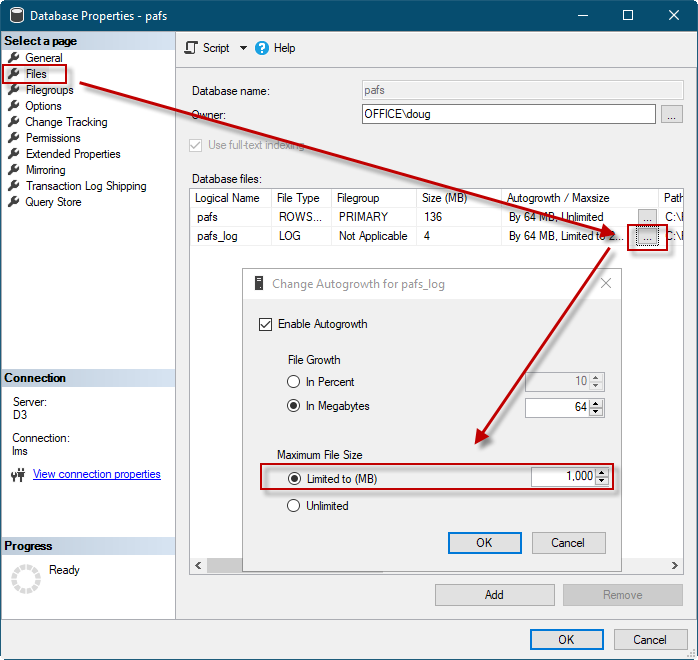
Task: Open the Script dropdown arrow
Action: (243, 48)
